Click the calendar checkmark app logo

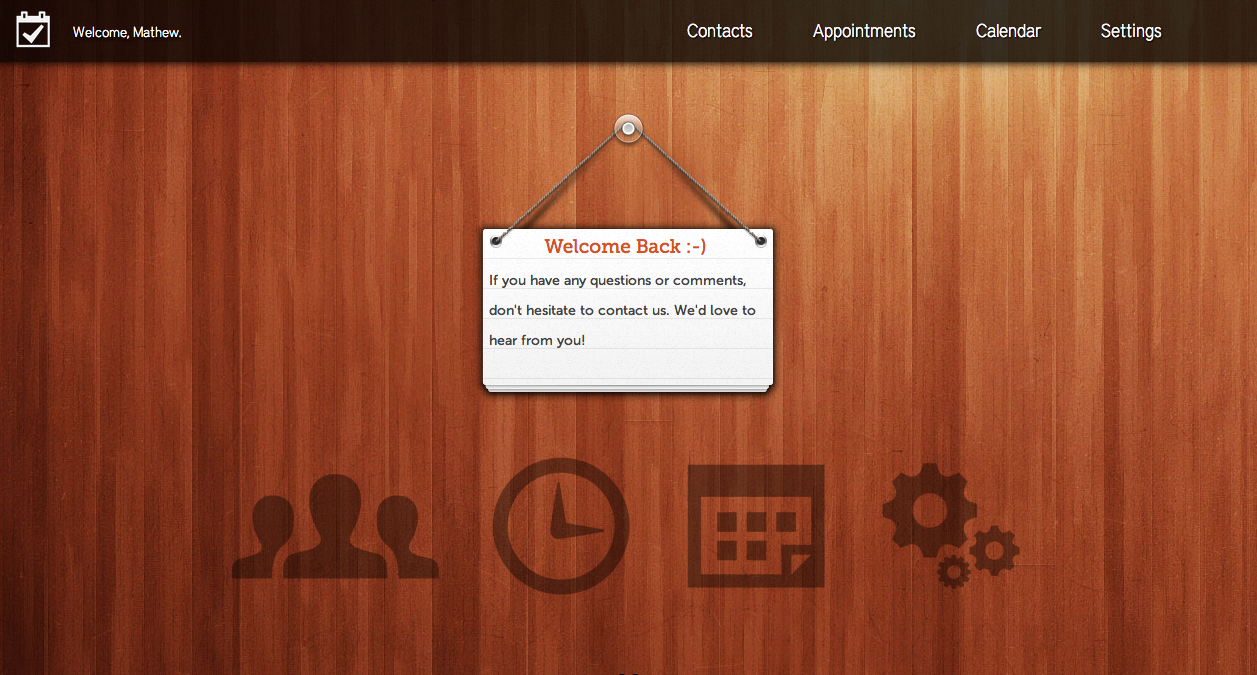[x=33, y=30]
